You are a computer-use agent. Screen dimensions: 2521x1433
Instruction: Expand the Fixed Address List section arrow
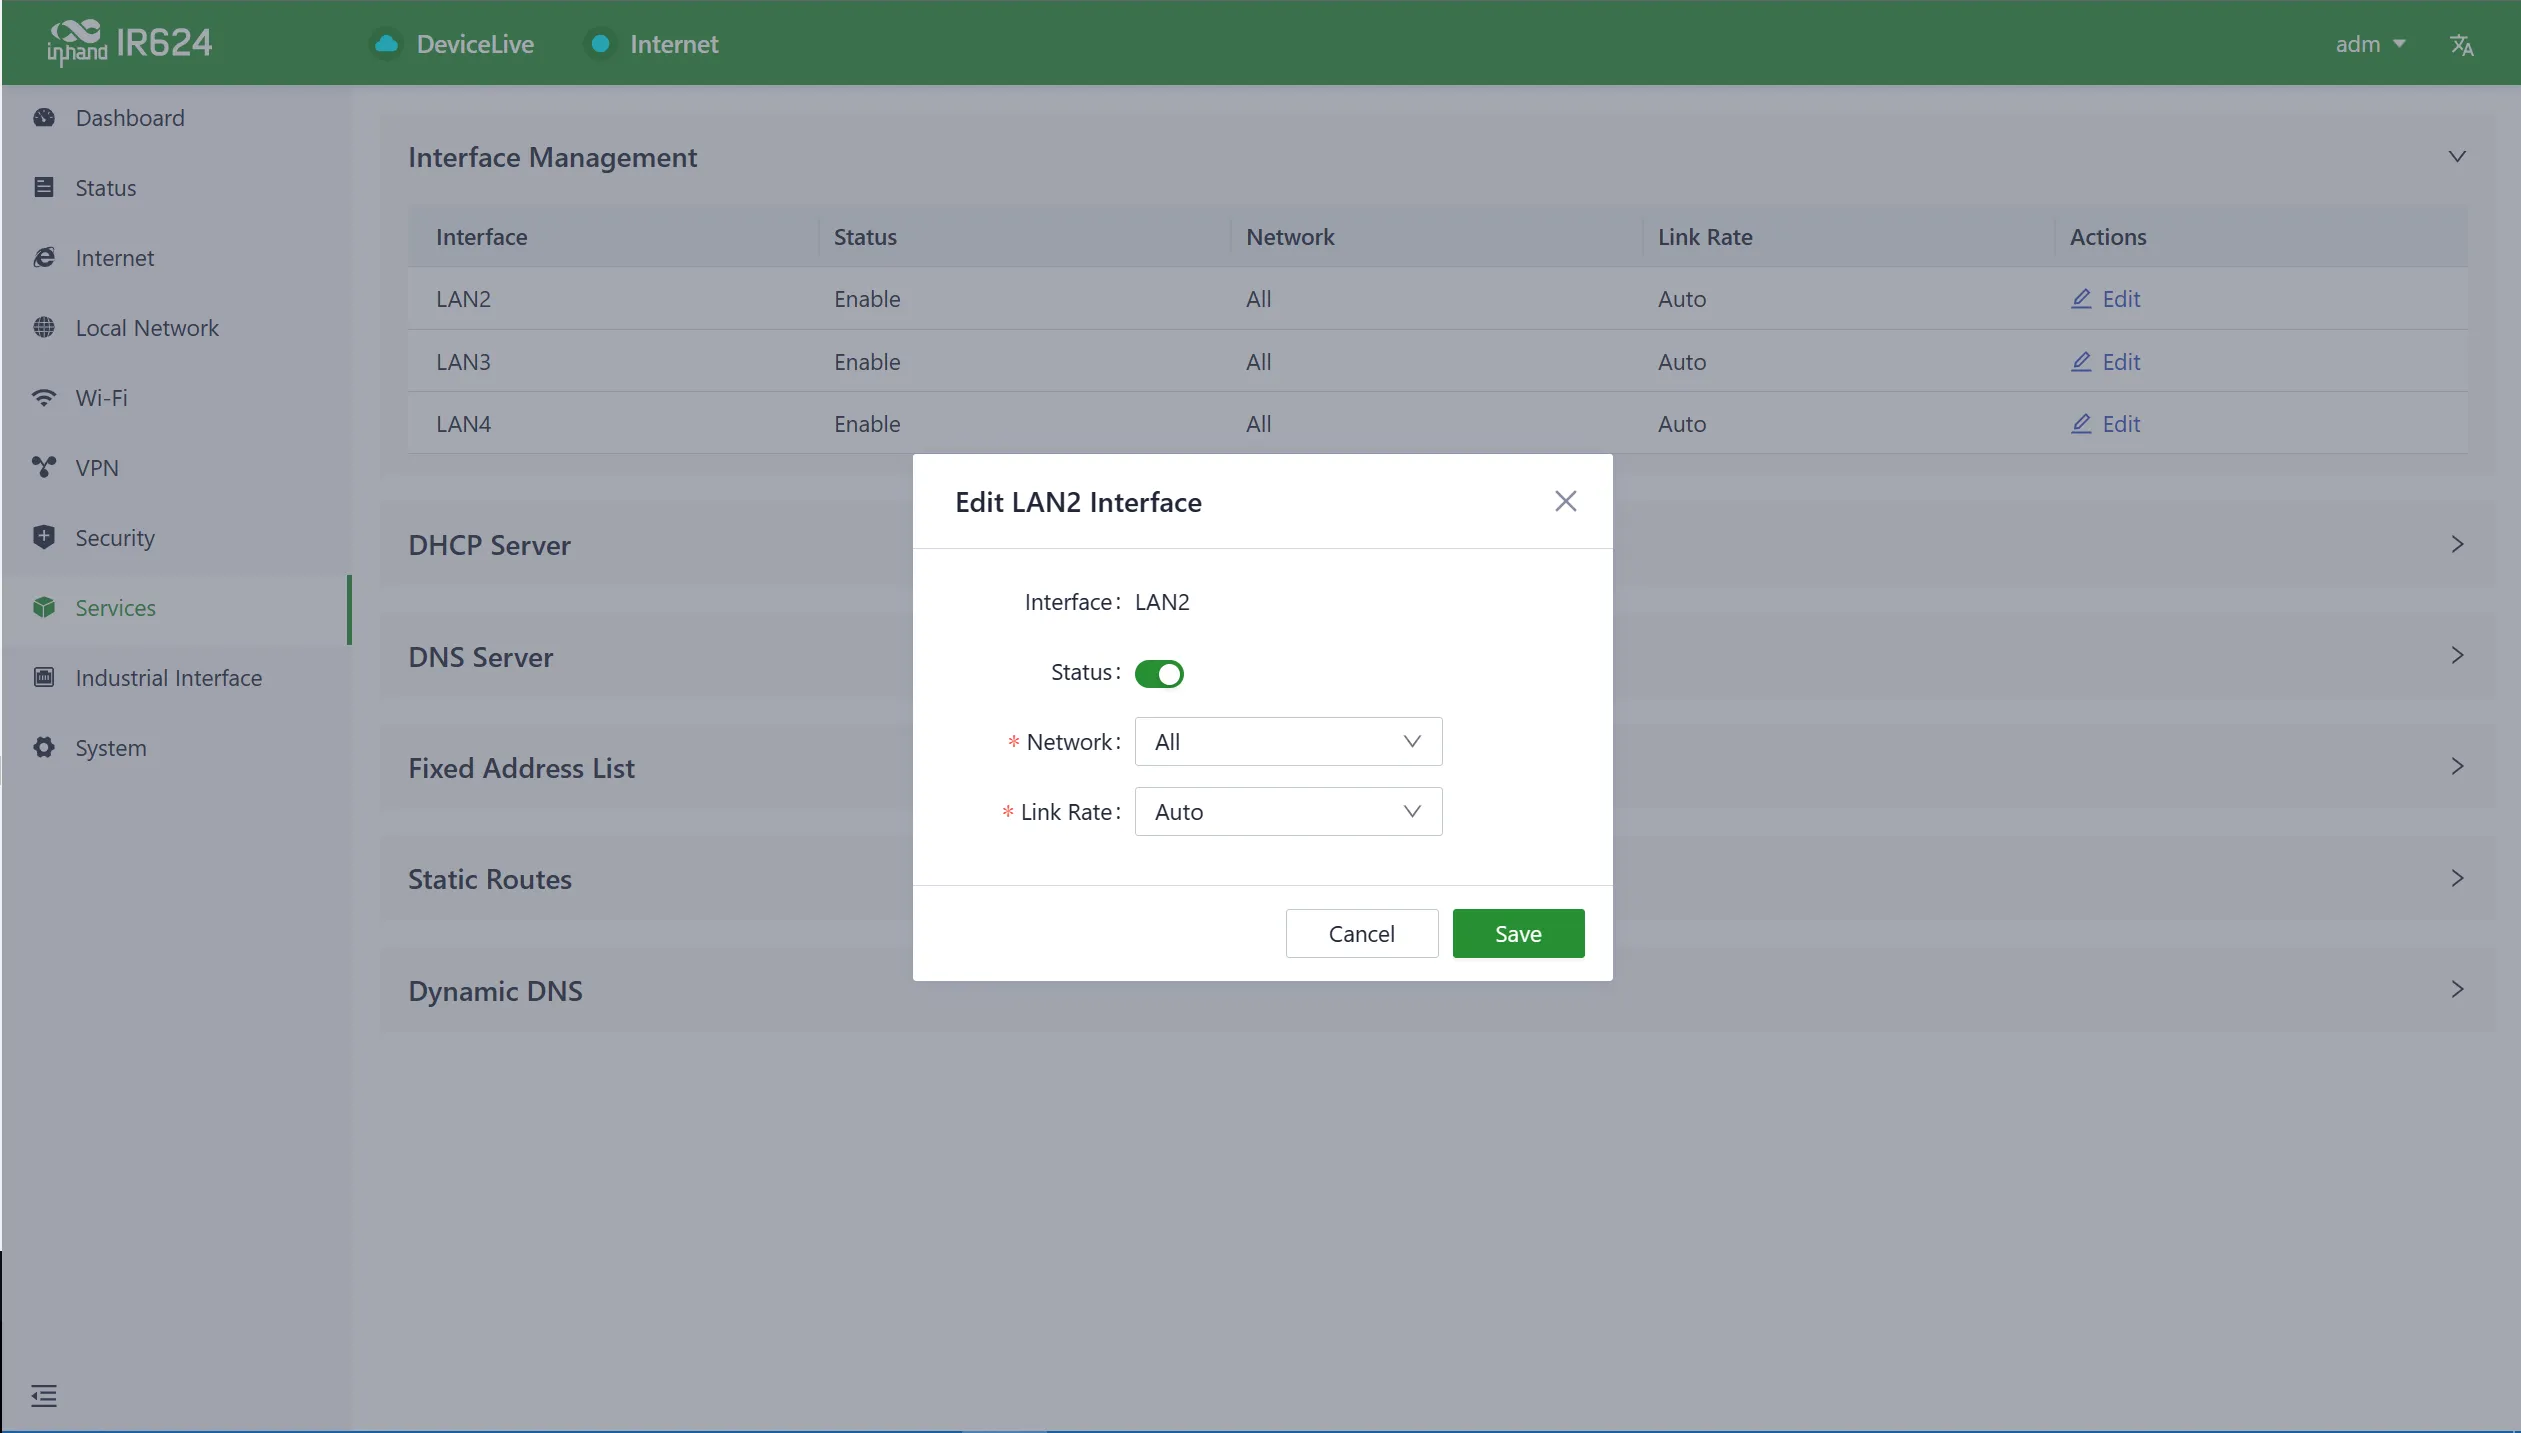2457,766
